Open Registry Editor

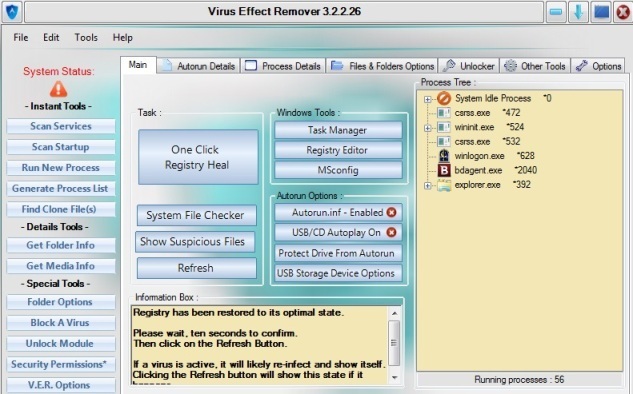(338, 150)
